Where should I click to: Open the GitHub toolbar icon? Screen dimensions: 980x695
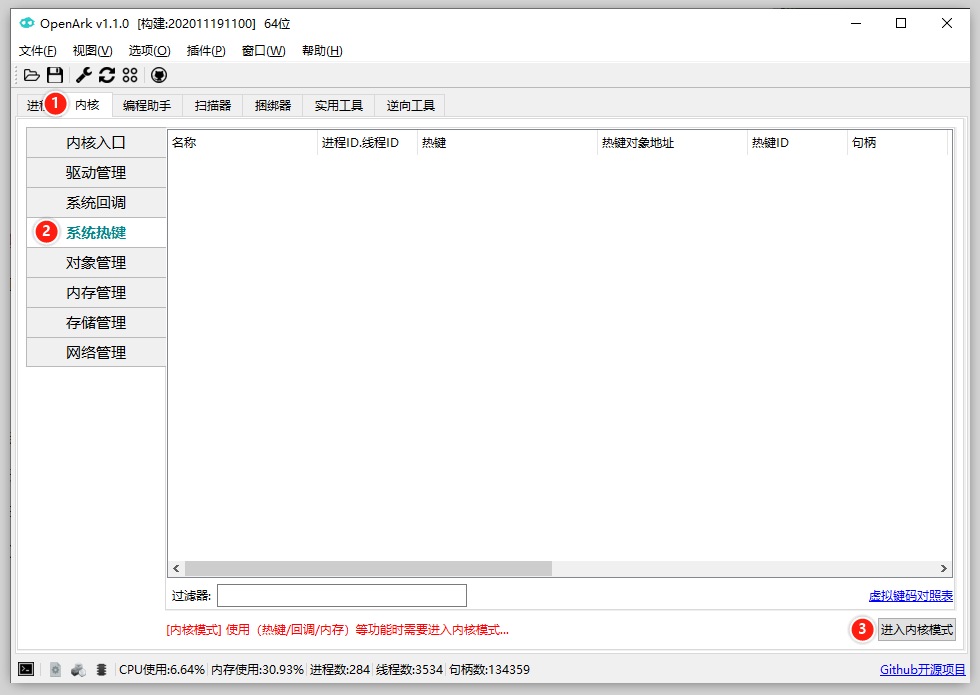point(158,74)
